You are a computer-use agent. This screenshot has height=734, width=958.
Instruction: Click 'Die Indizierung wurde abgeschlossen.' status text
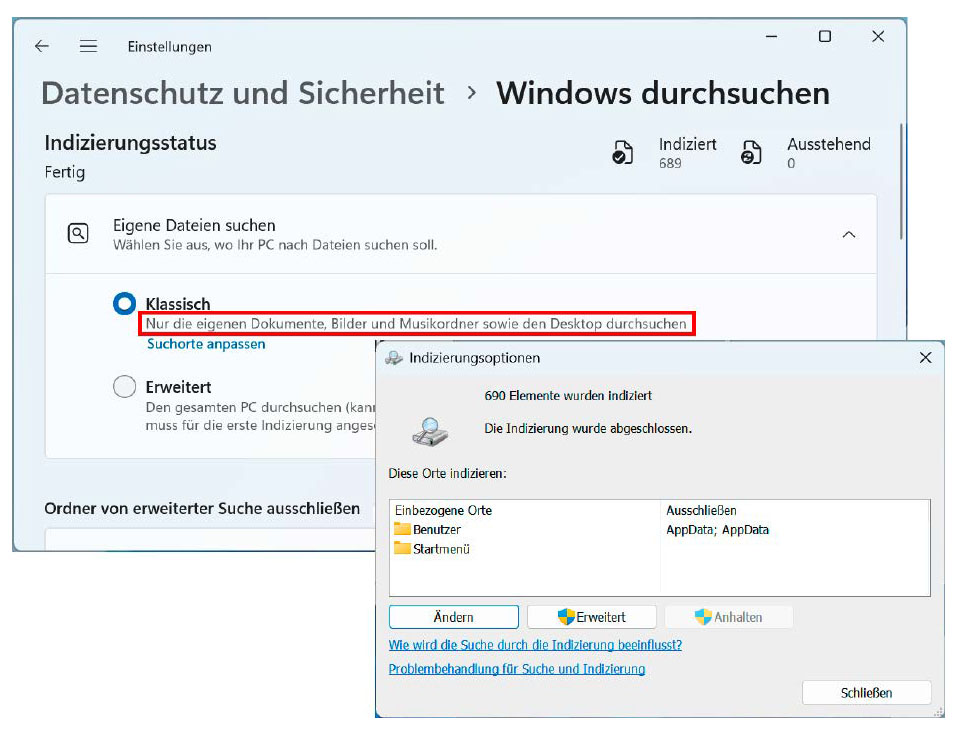click(588, 428)
